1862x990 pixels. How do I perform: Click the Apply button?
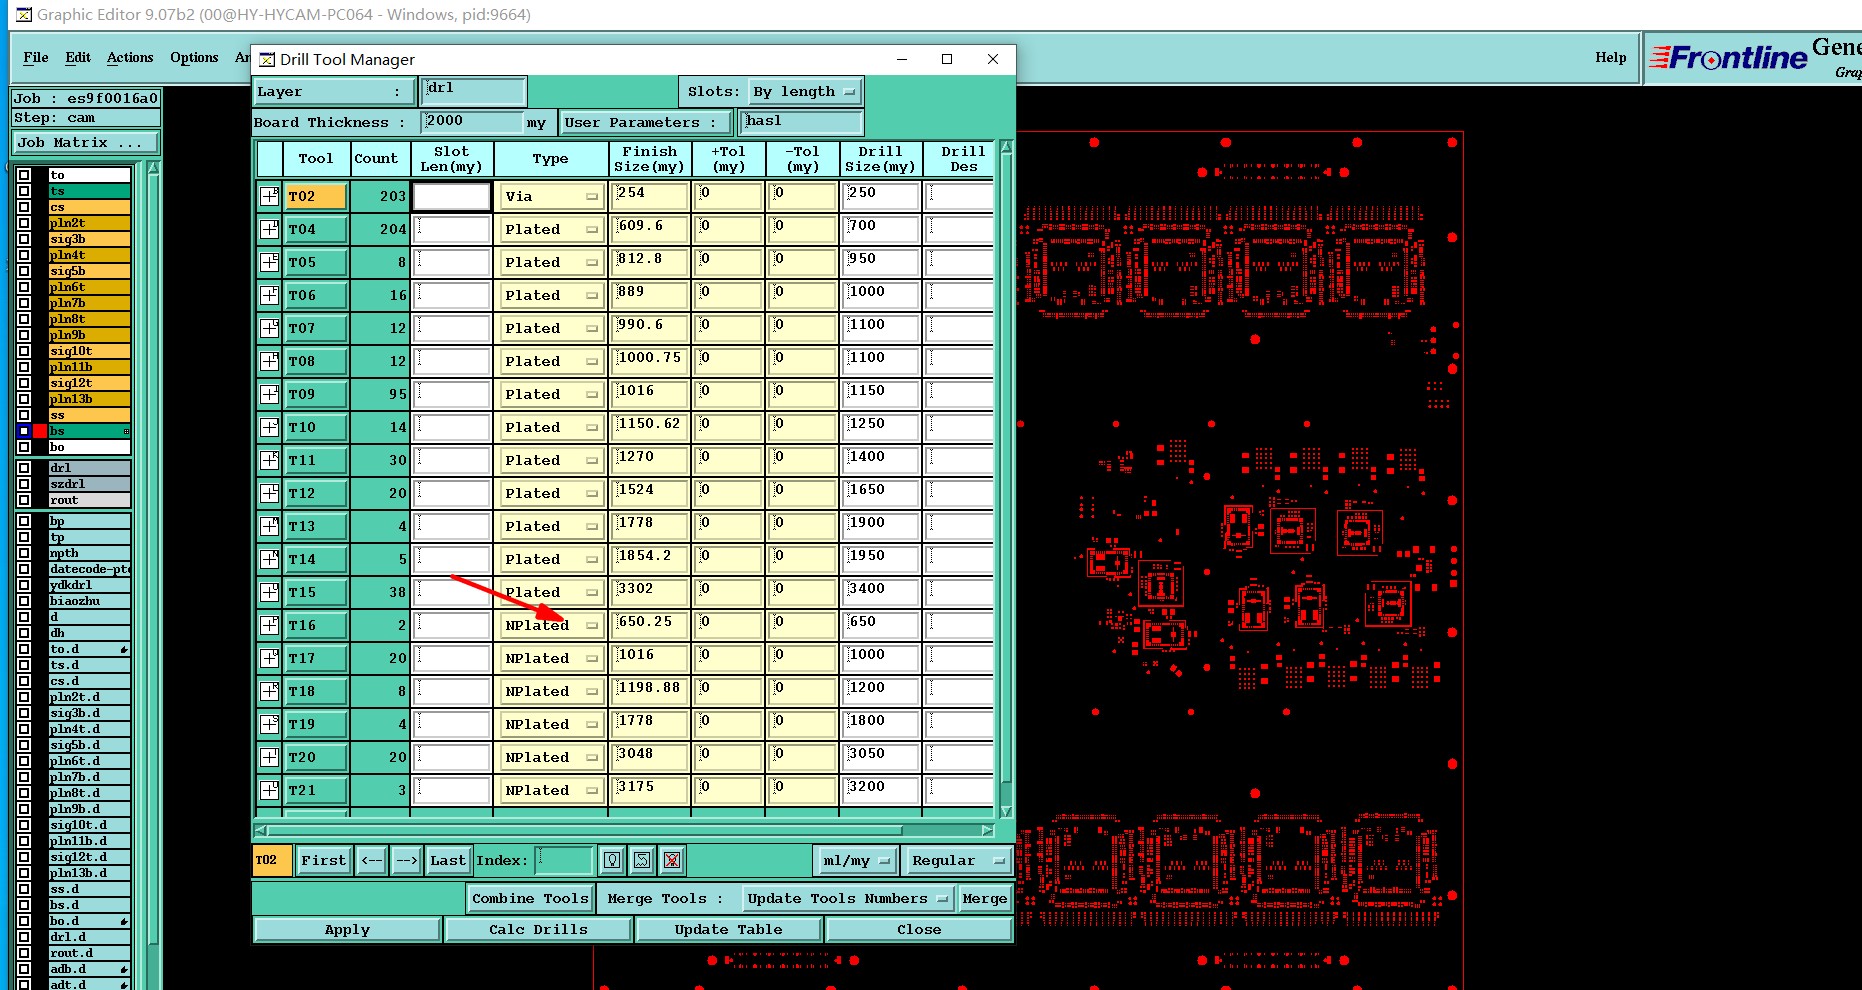click(x=347, y=929)
